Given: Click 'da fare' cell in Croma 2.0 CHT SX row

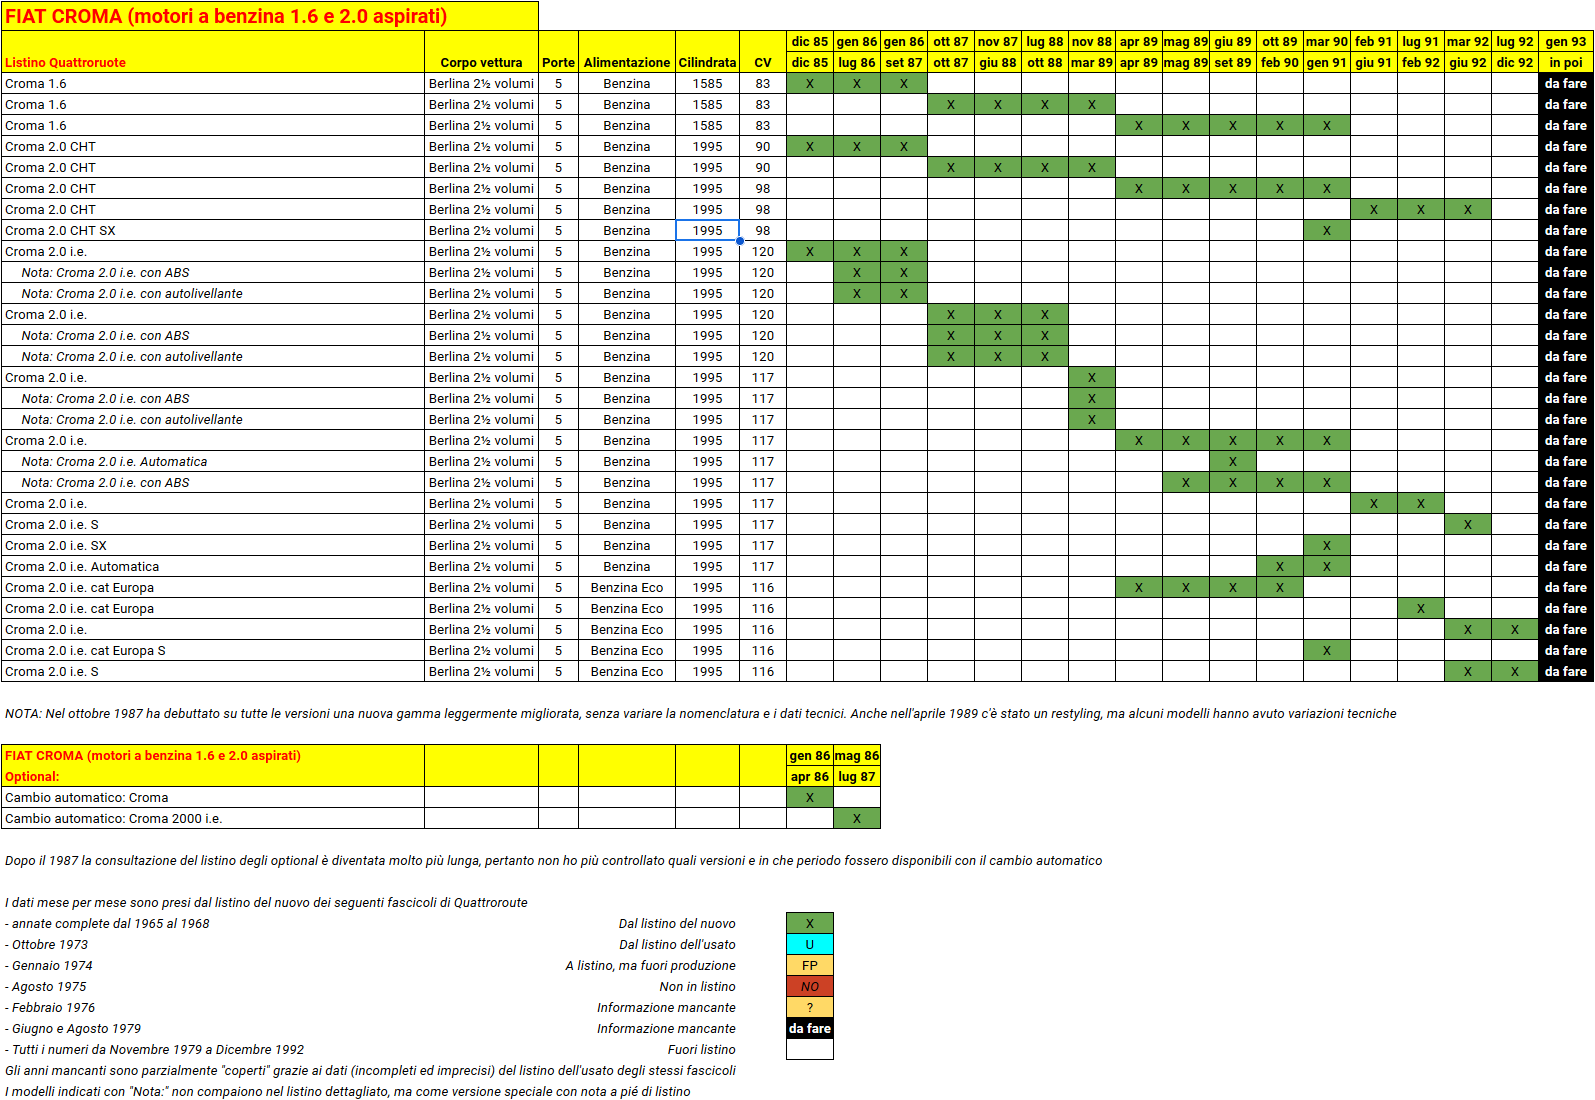Looking at the screenshot, I should click(1566, 230).
